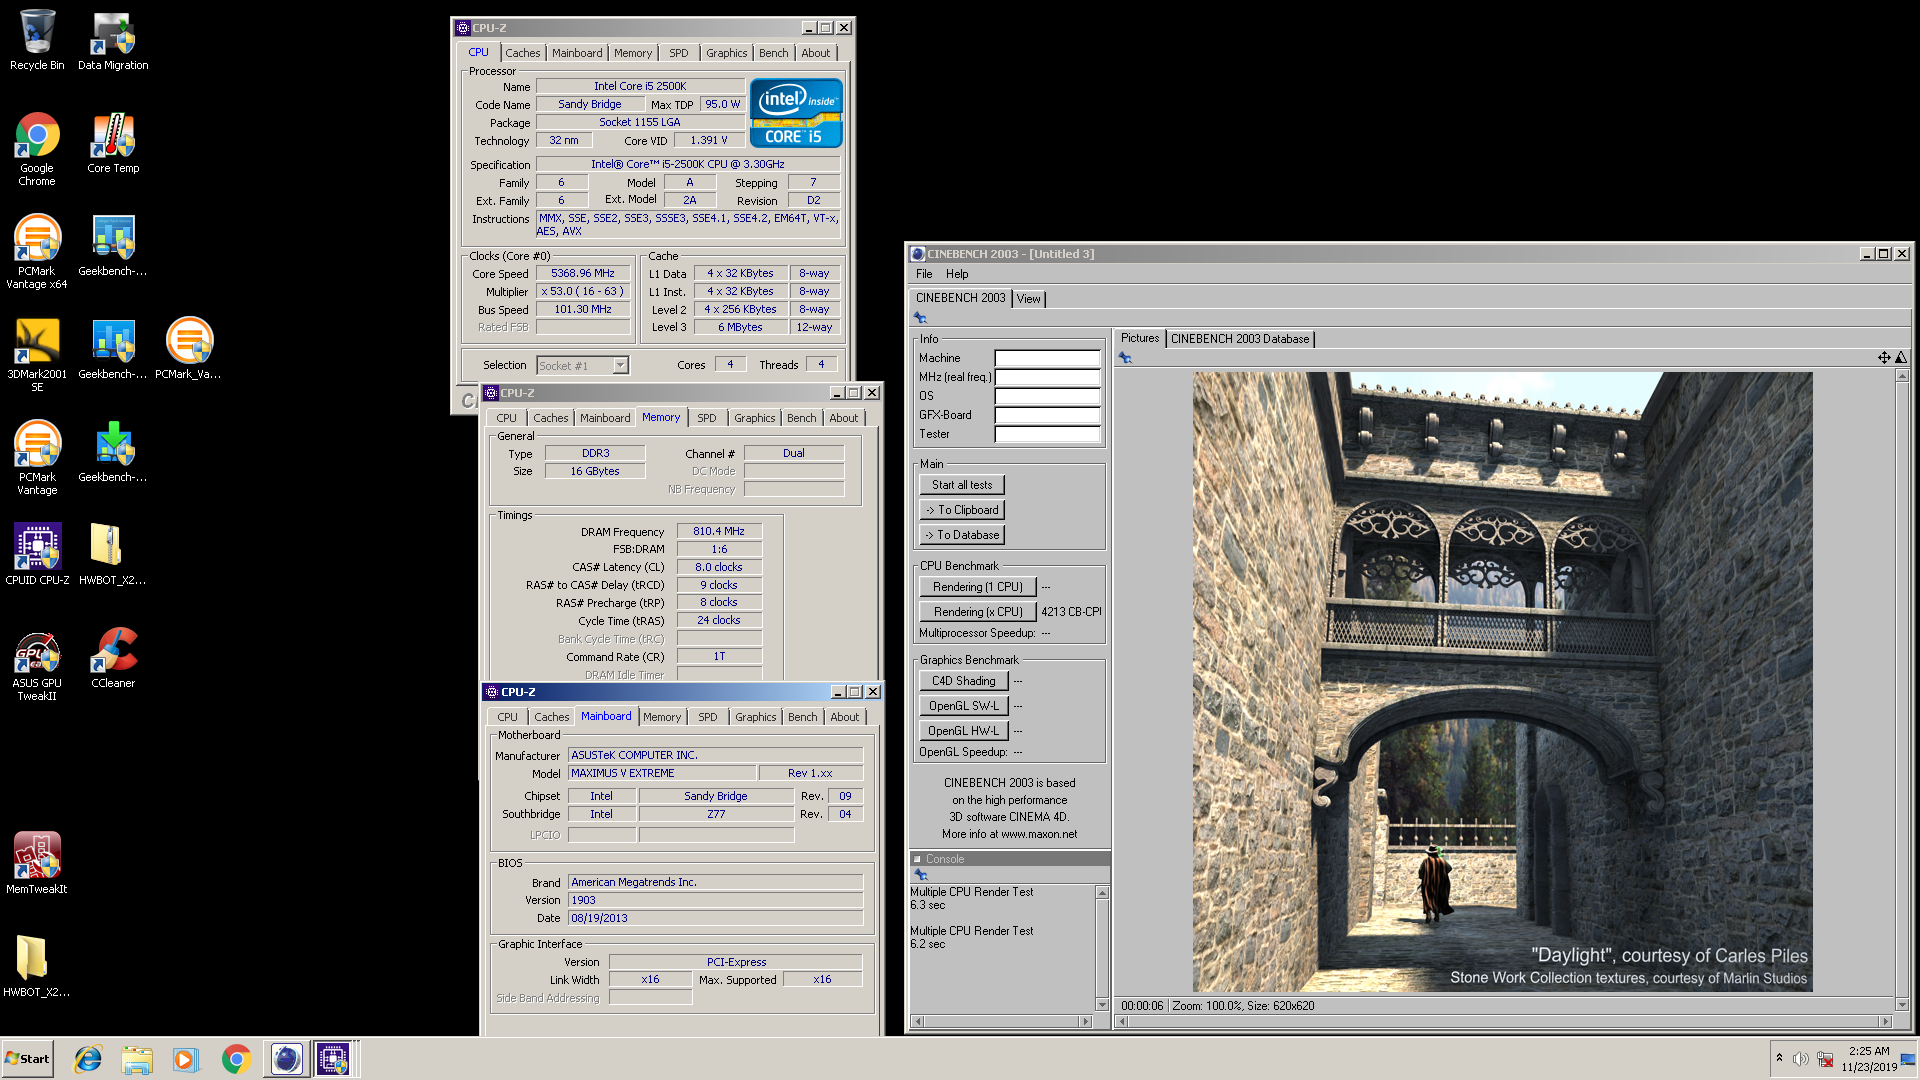This screenshot has width=1920, height=1080.
Task: Open the Recycle Bin desktop icon
Action: point(37,40)
